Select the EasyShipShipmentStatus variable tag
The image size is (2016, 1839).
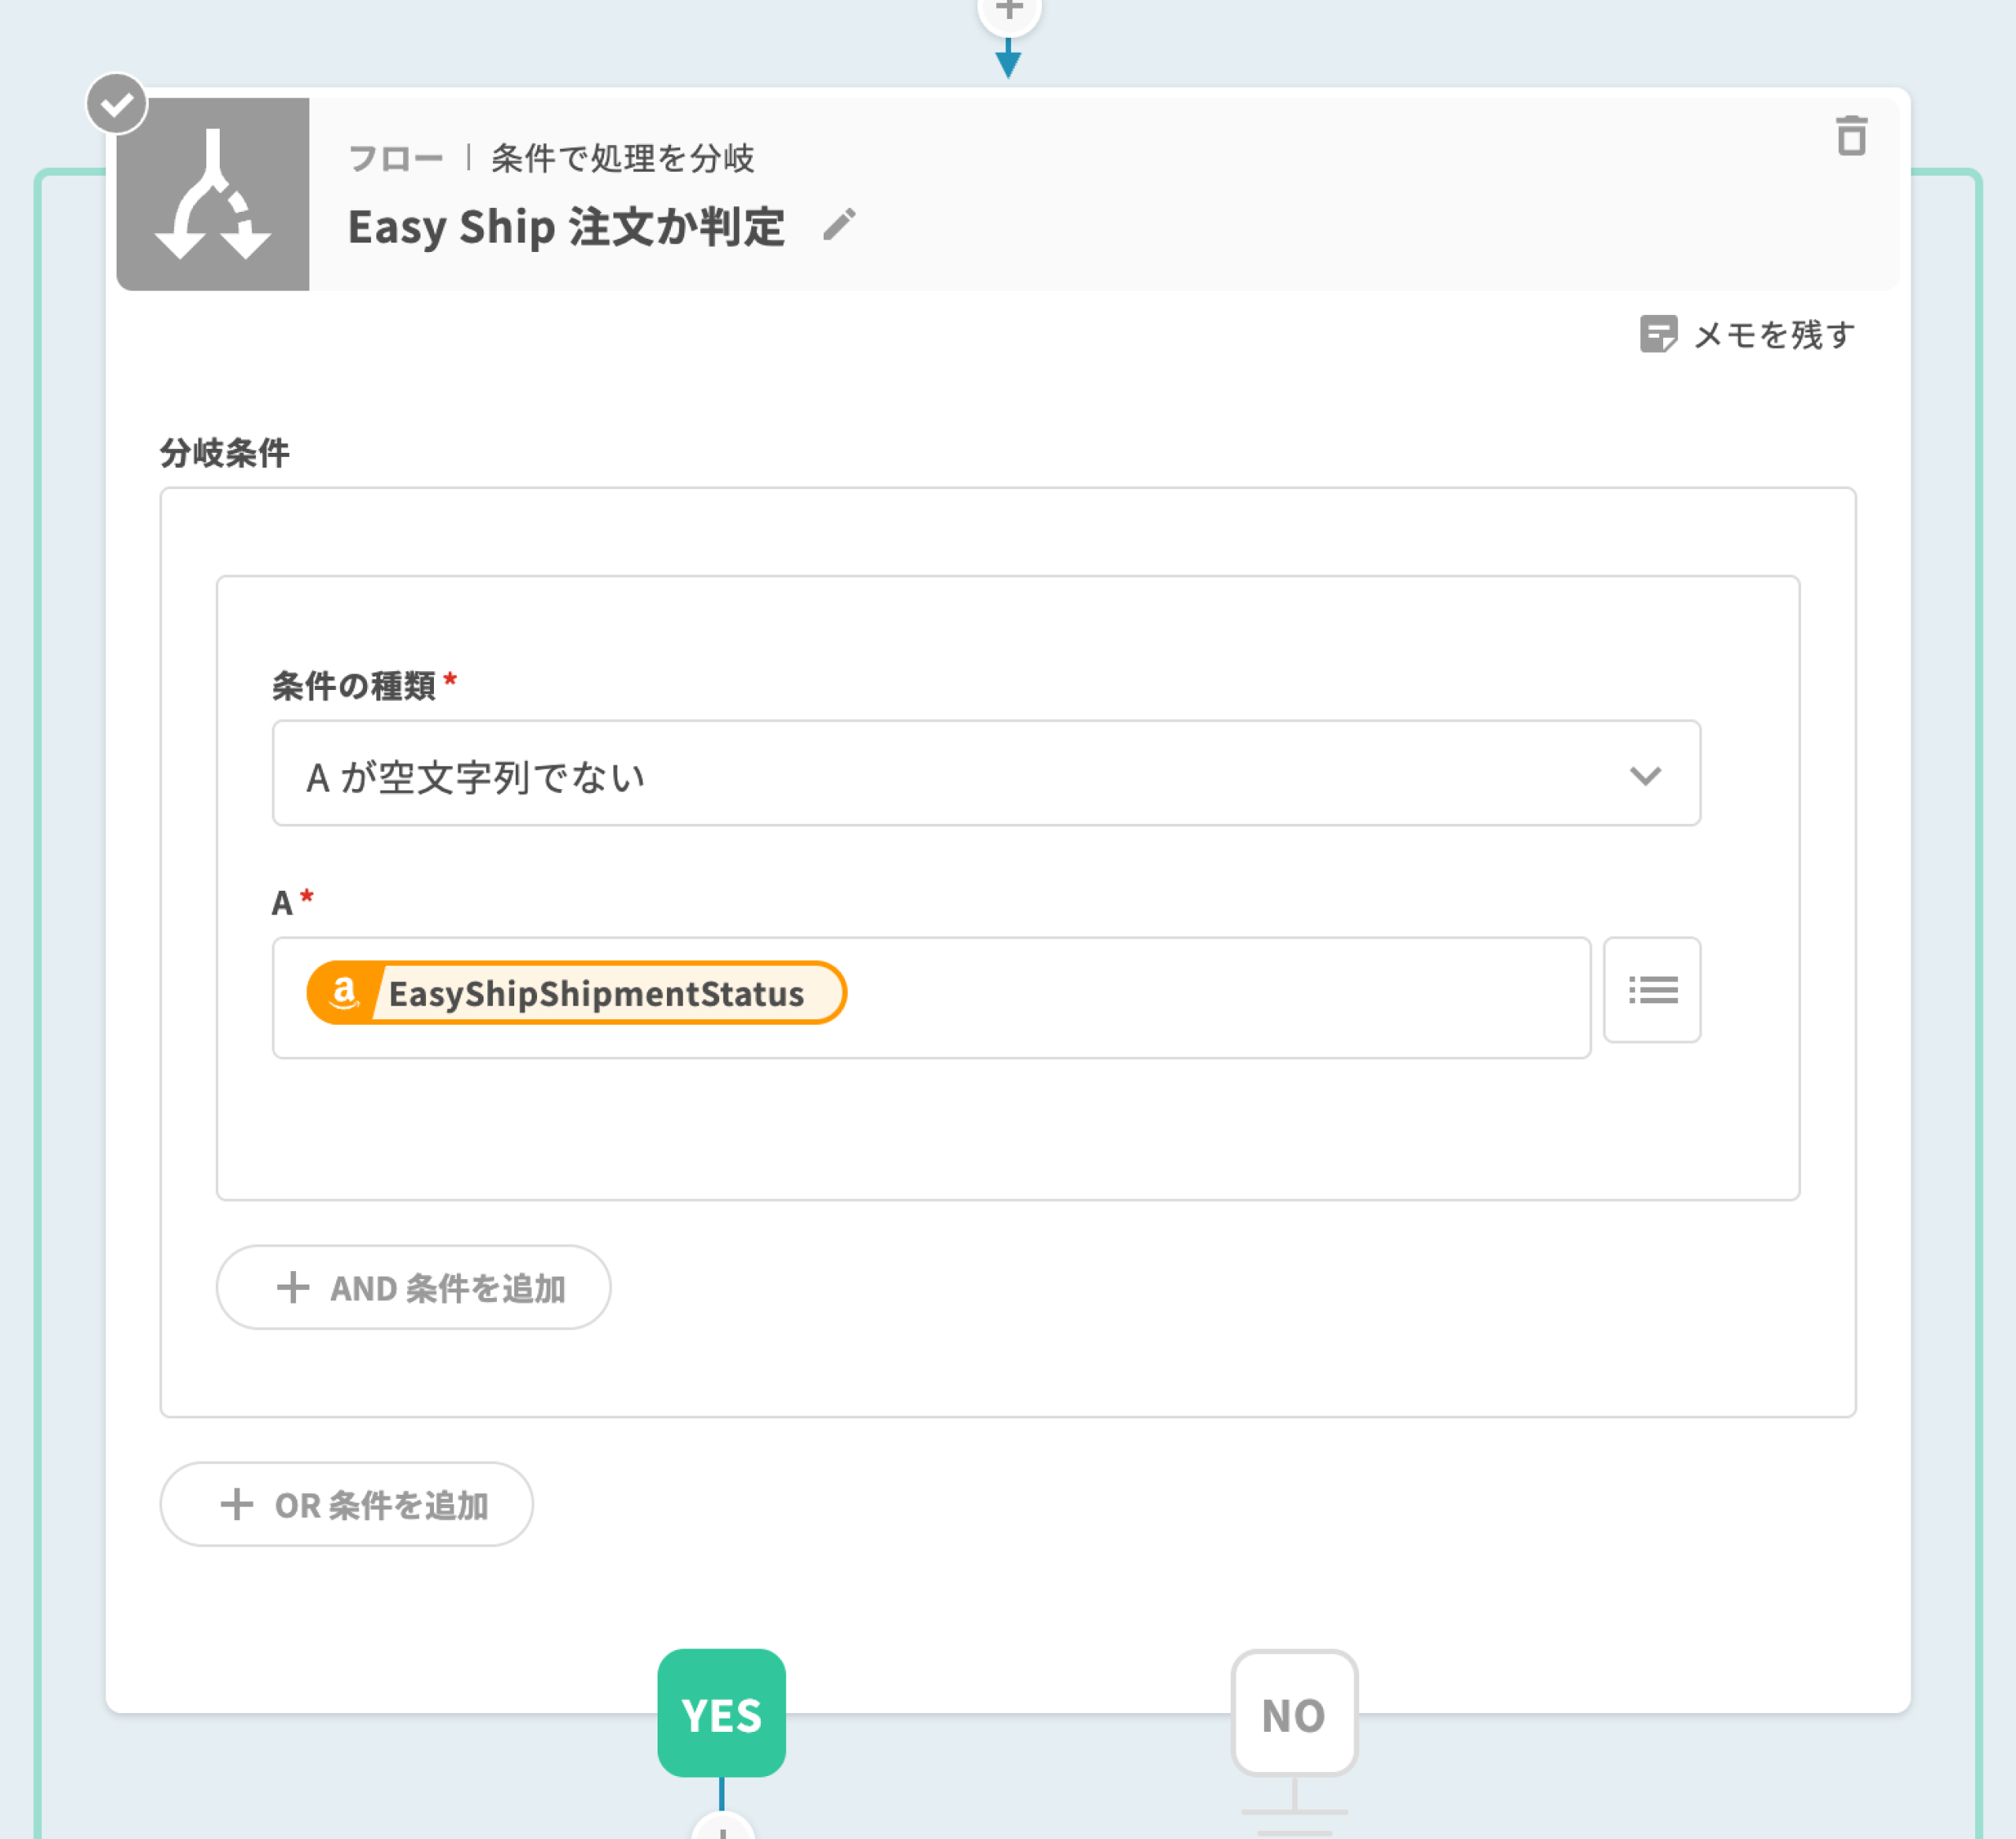tap(596, 993)
